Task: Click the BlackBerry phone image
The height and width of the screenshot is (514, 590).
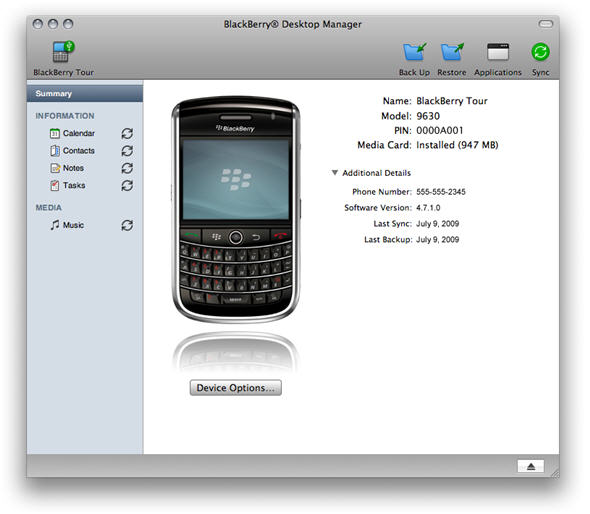Action: click(x=236, y=209)
